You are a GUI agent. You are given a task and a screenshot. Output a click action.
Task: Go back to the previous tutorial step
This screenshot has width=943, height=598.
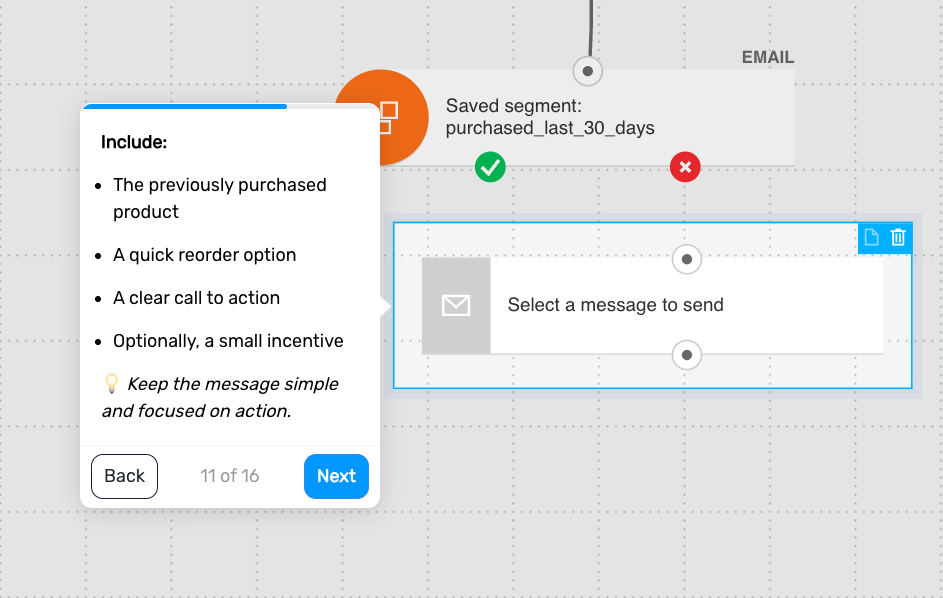pos(124,476)
